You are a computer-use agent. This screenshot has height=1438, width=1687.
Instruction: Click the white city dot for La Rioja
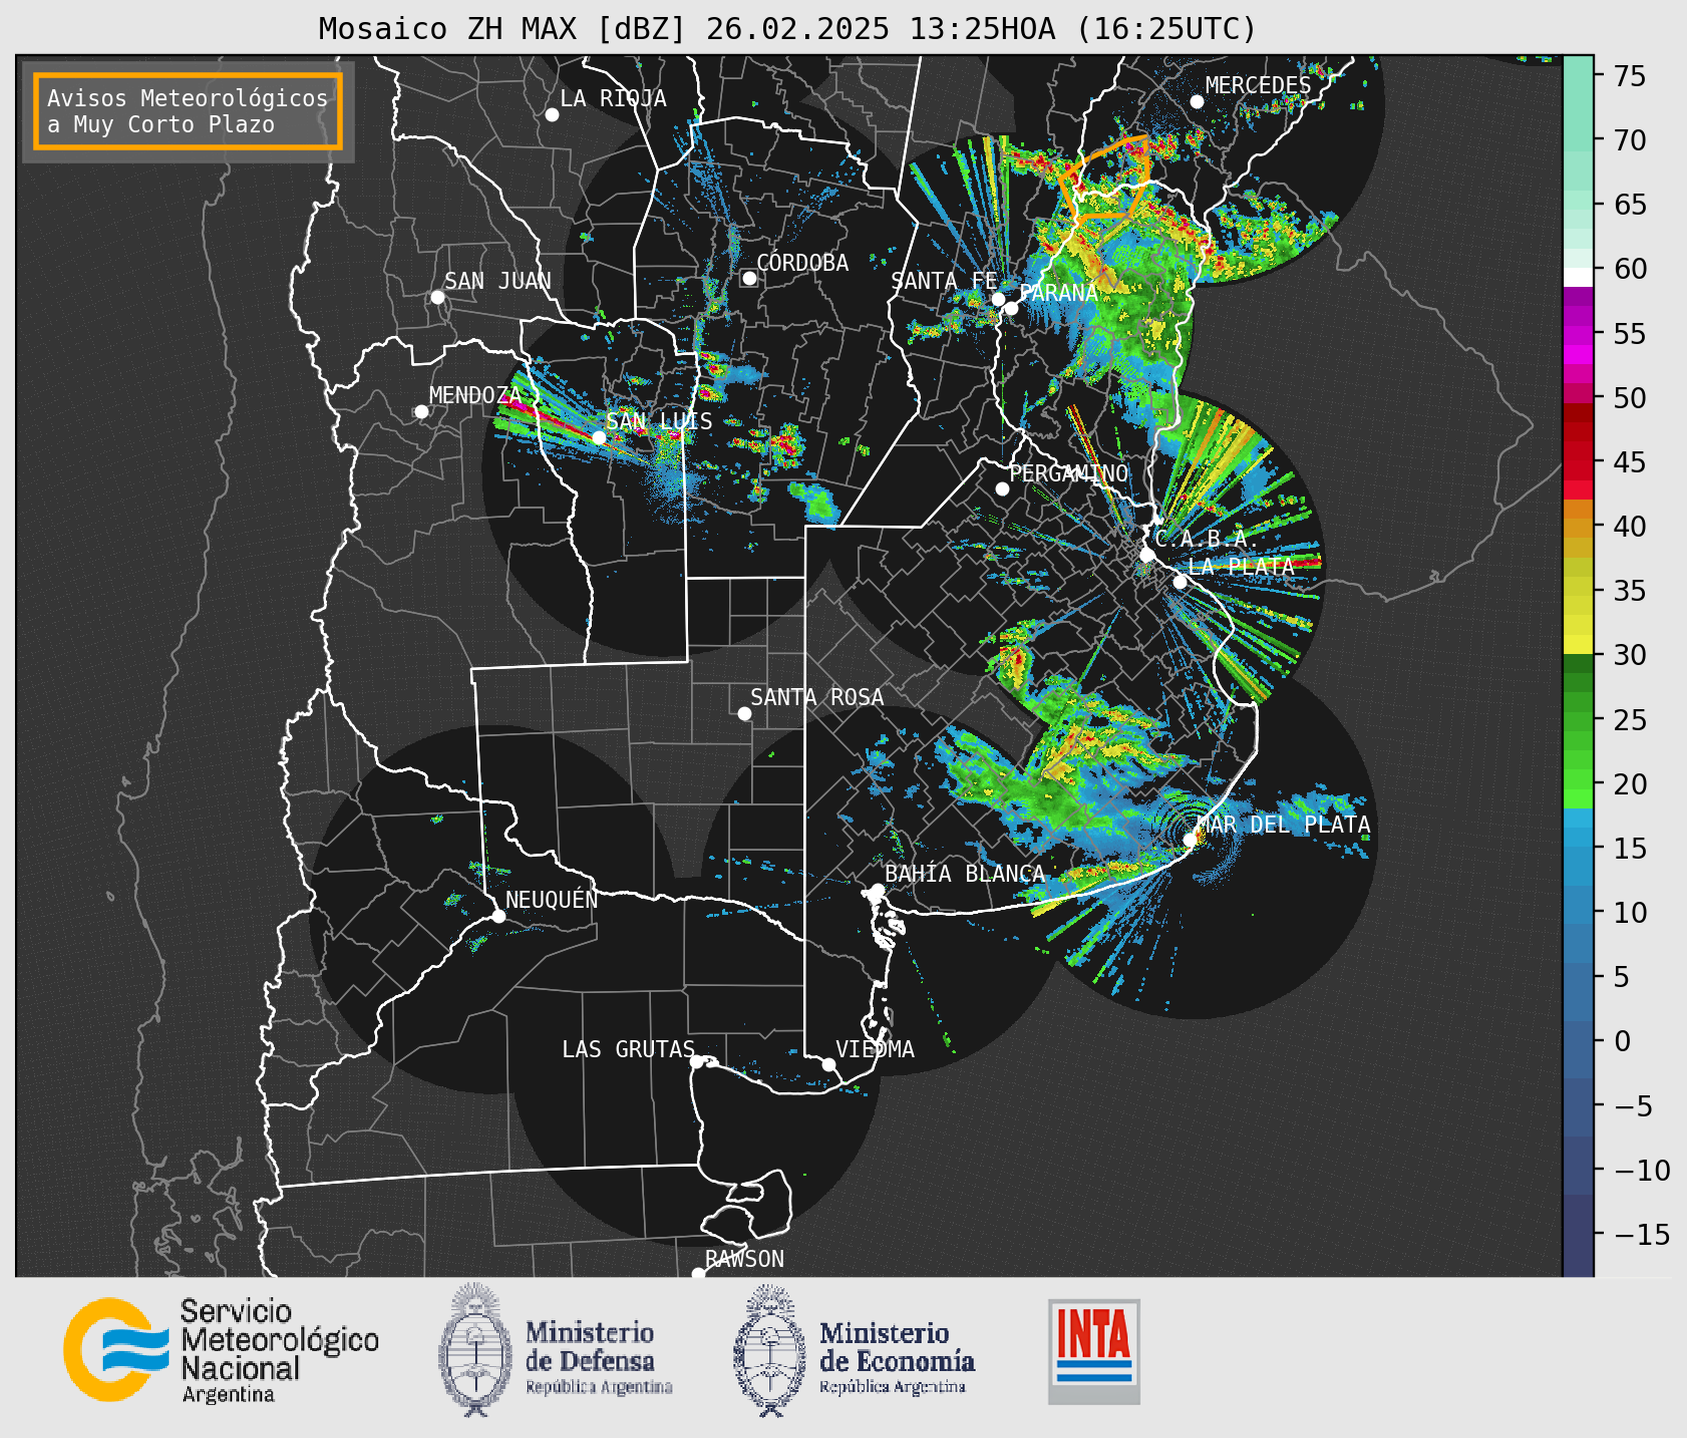pyautogui.click(x=552, y=115)
